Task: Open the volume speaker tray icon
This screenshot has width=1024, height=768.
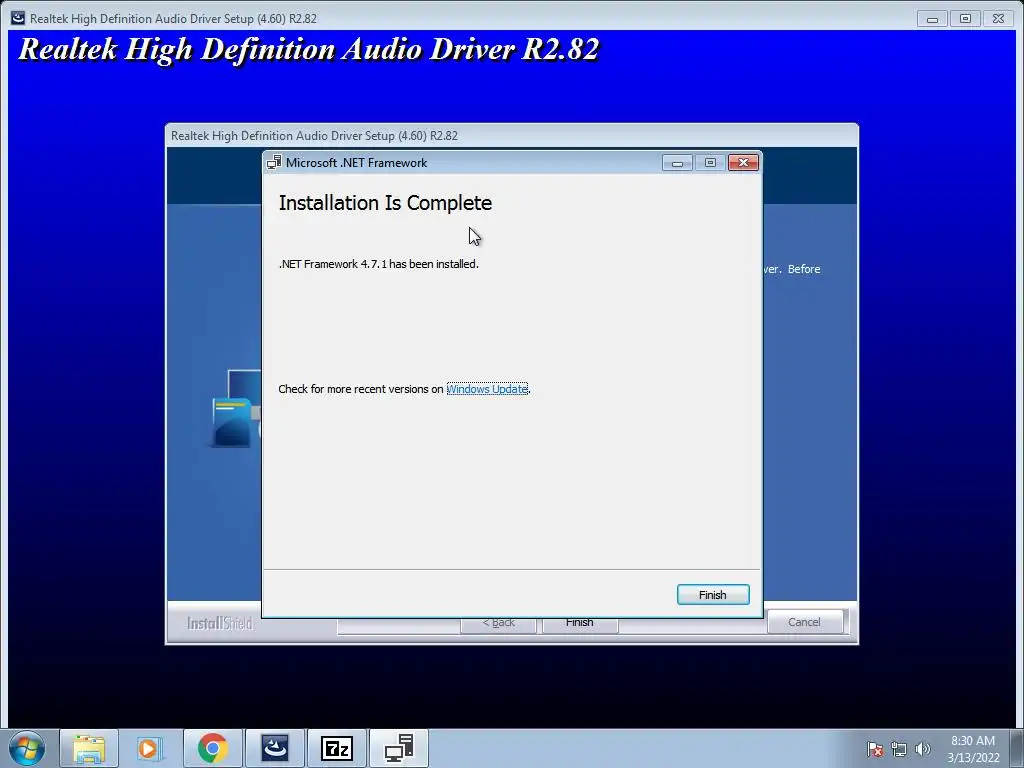Action: coord(922,749)
